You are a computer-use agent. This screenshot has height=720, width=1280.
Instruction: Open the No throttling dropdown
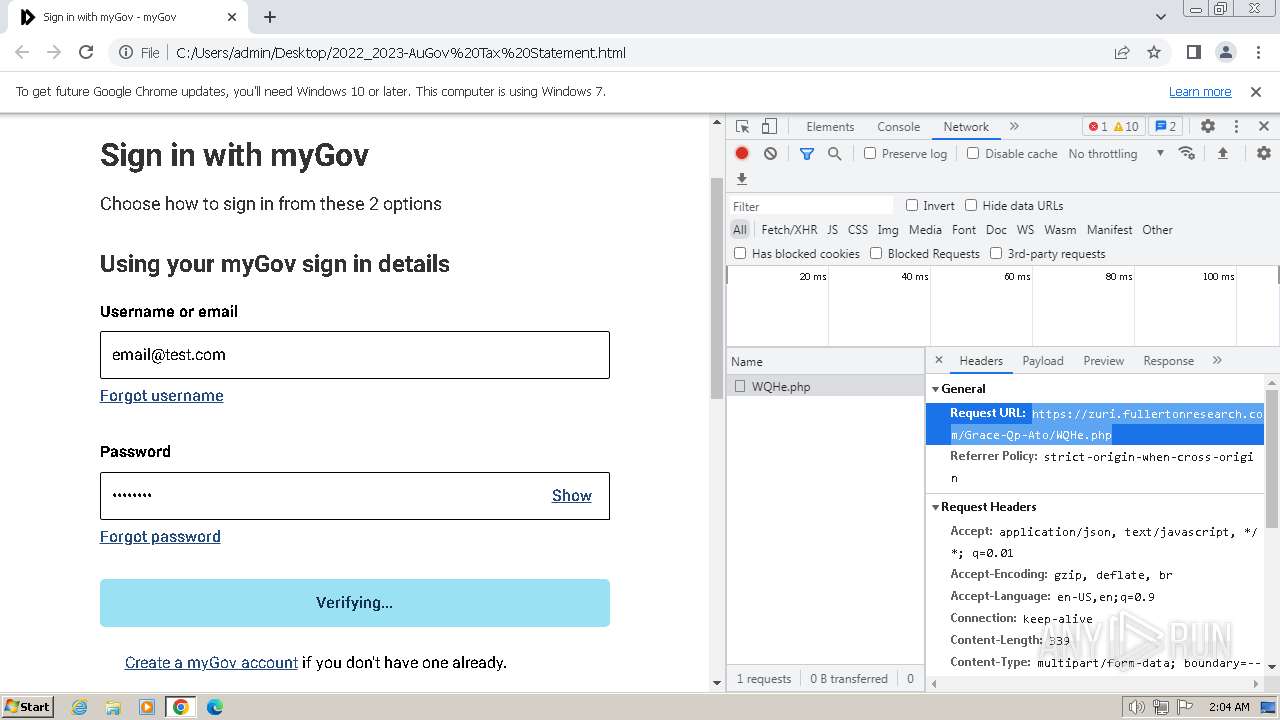(1116, 154)
